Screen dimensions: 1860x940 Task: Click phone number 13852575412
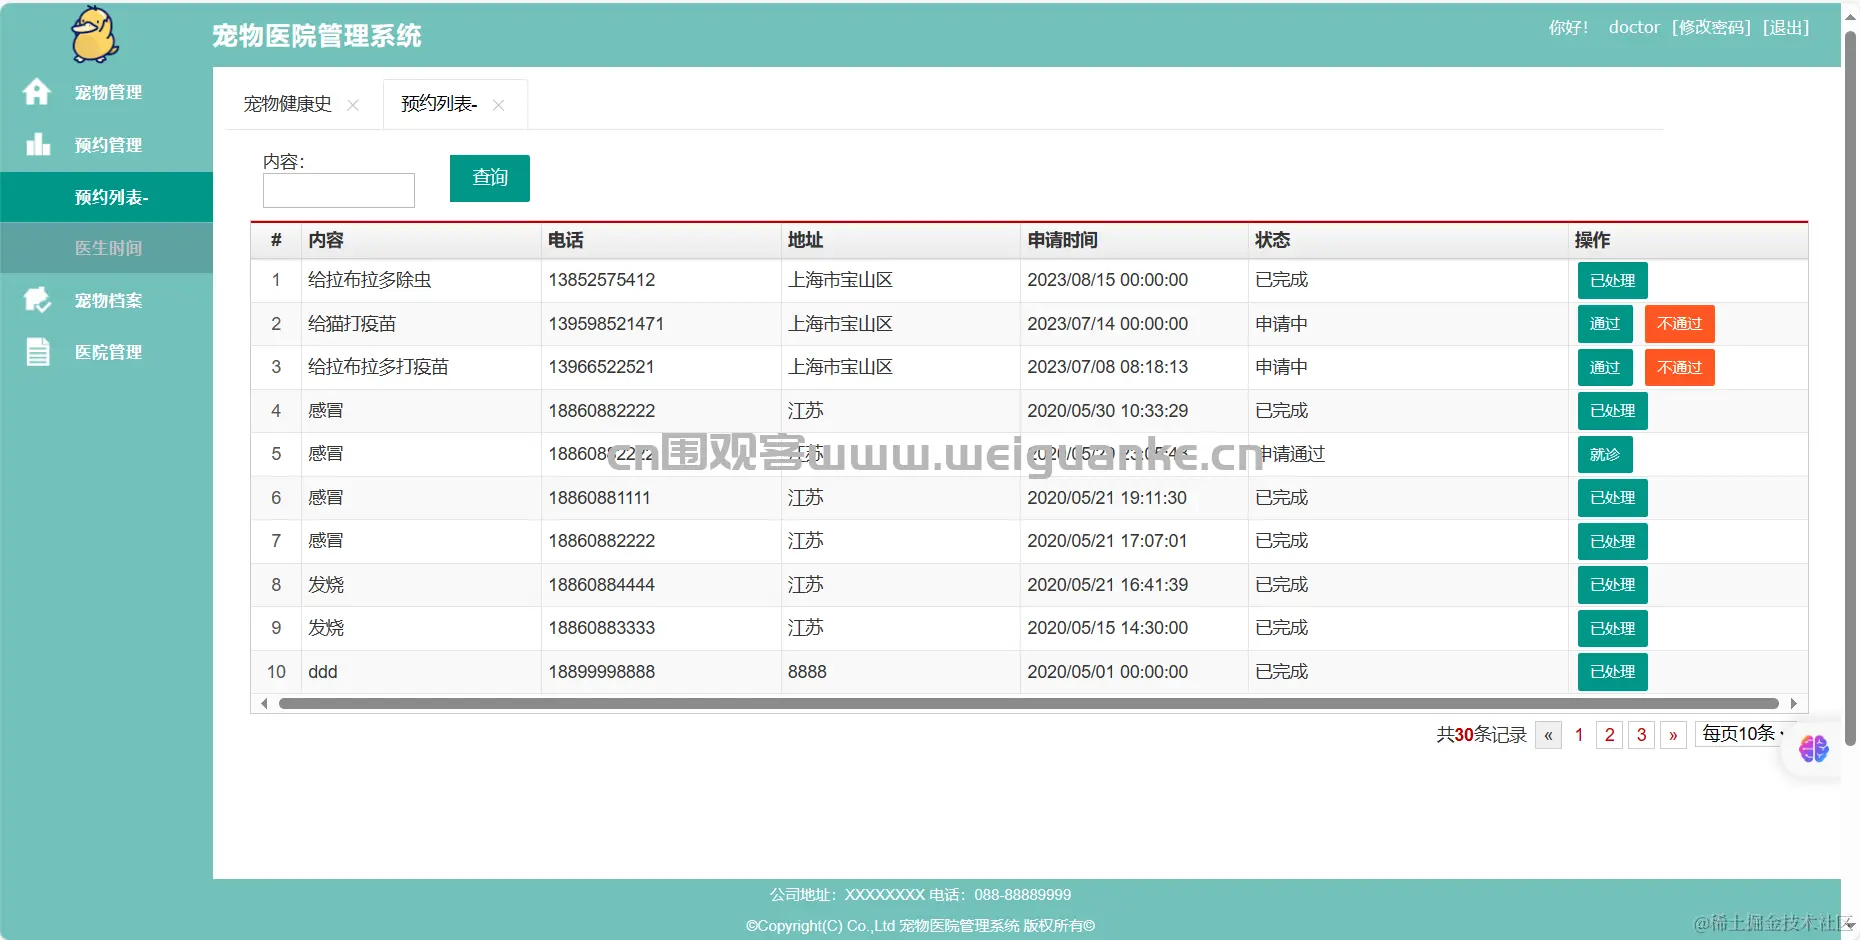tap(601, 280)
